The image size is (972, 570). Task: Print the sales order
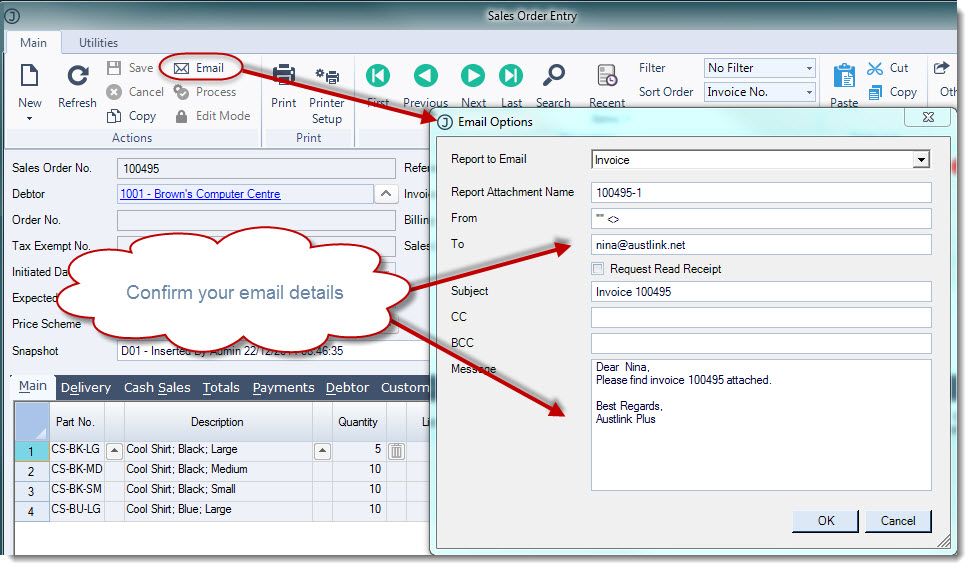pos(283,86)
